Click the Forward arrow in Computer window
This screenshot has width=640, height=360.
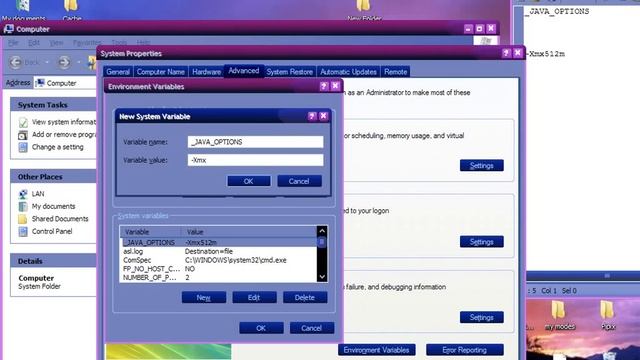click(64, 62)
